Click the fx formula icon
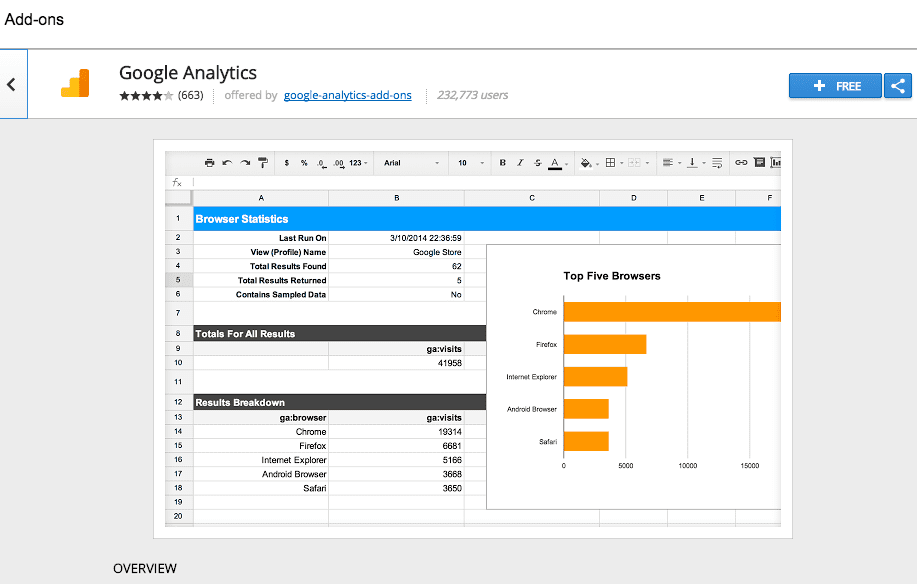Screen dimensions: 917x584 [177, 182]
